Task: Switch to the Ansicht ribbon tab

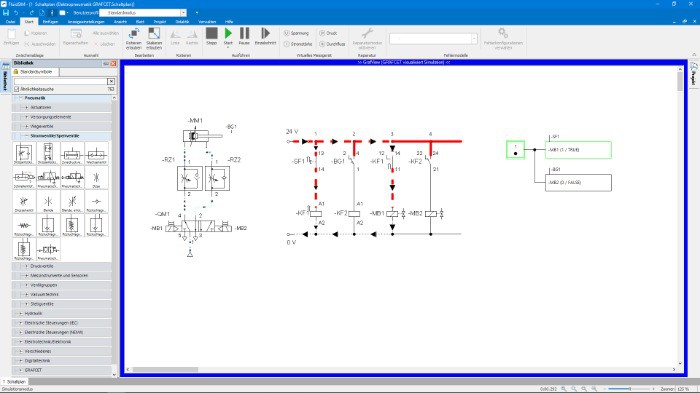Action: pyautogui.click(x=120, y=21)
